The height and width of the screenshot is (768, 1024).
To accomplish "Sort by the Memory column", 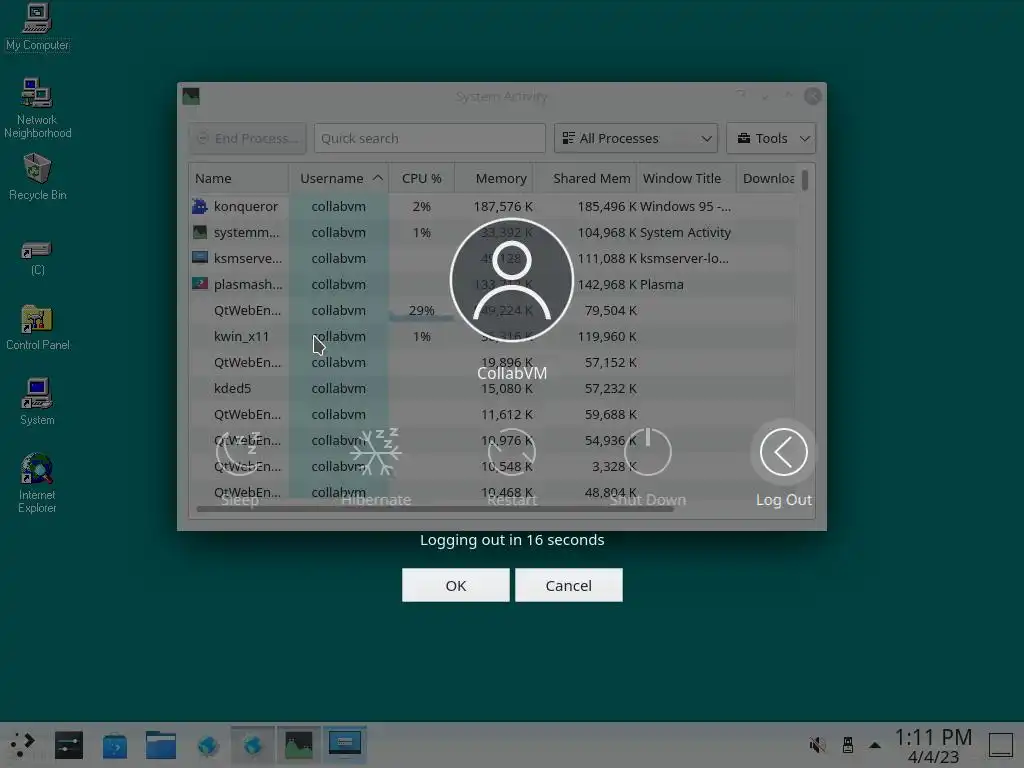I will 494,178.
